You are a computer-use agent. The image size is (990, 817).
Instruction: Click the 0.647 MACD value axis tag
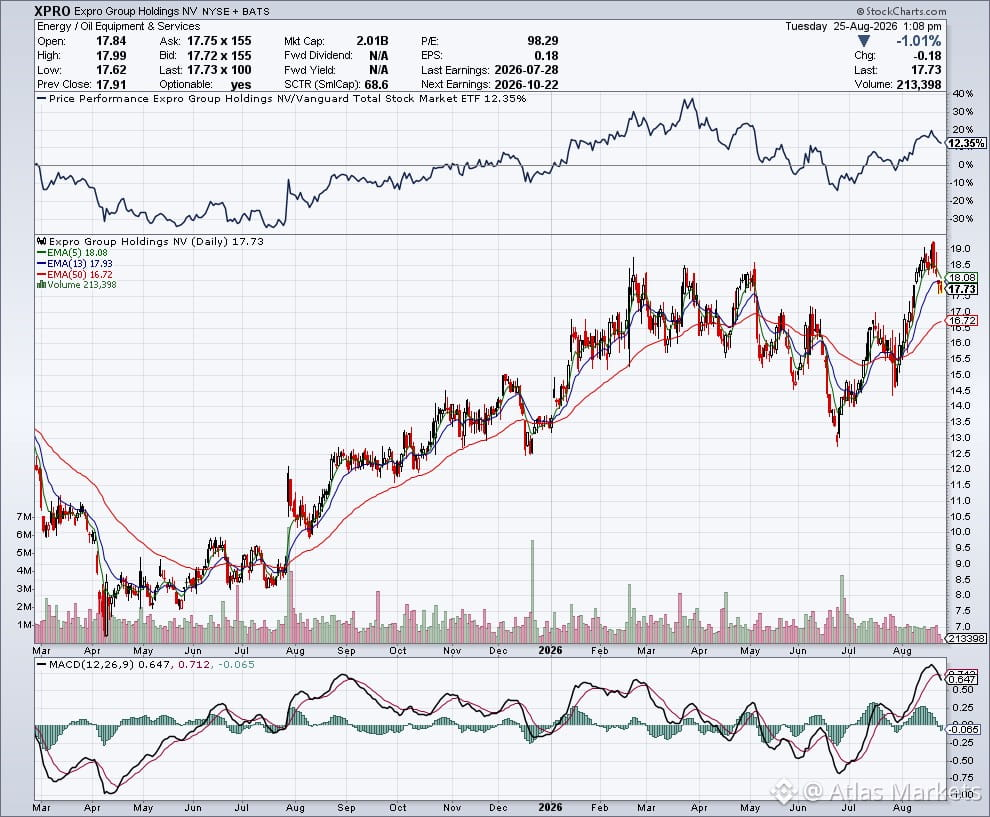[x=962, y=679]
